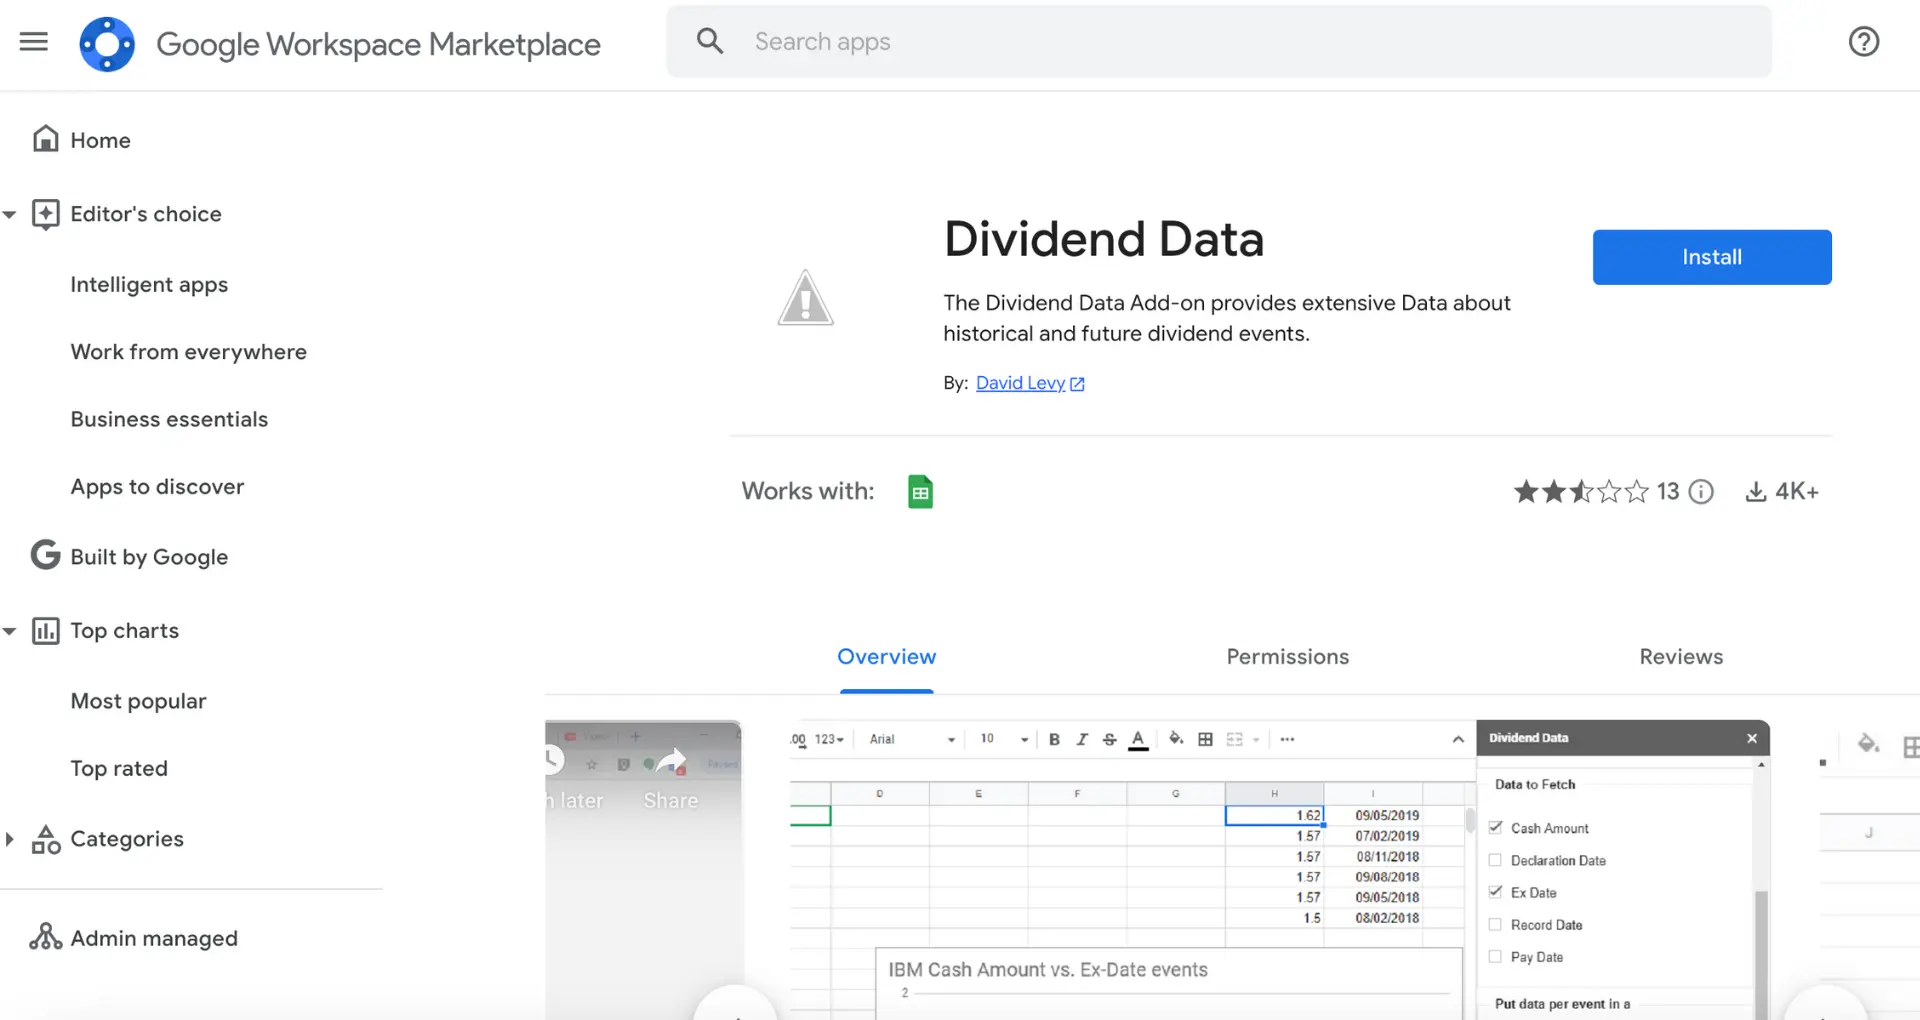The image size is (1920, 1020).
Task: Open the David Levy developer link
Action: 1020,383
